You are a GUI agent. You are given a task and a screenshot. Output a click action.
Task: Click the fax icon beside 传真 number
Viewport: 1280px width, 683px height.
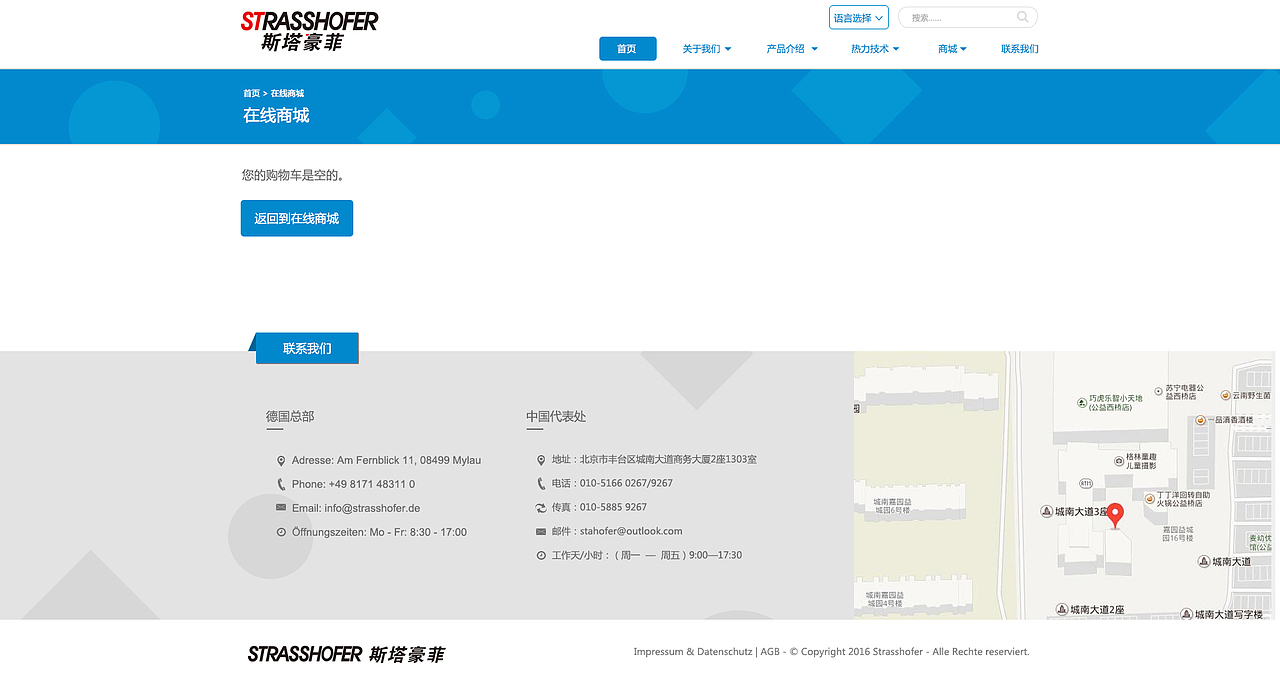(x=541, y=507)
